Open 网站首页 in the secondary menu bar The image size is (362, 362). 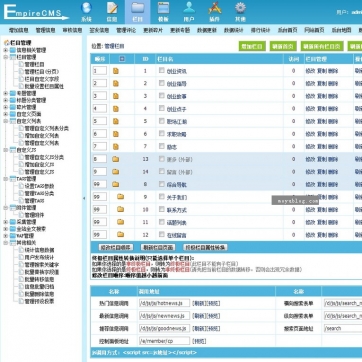314,30
